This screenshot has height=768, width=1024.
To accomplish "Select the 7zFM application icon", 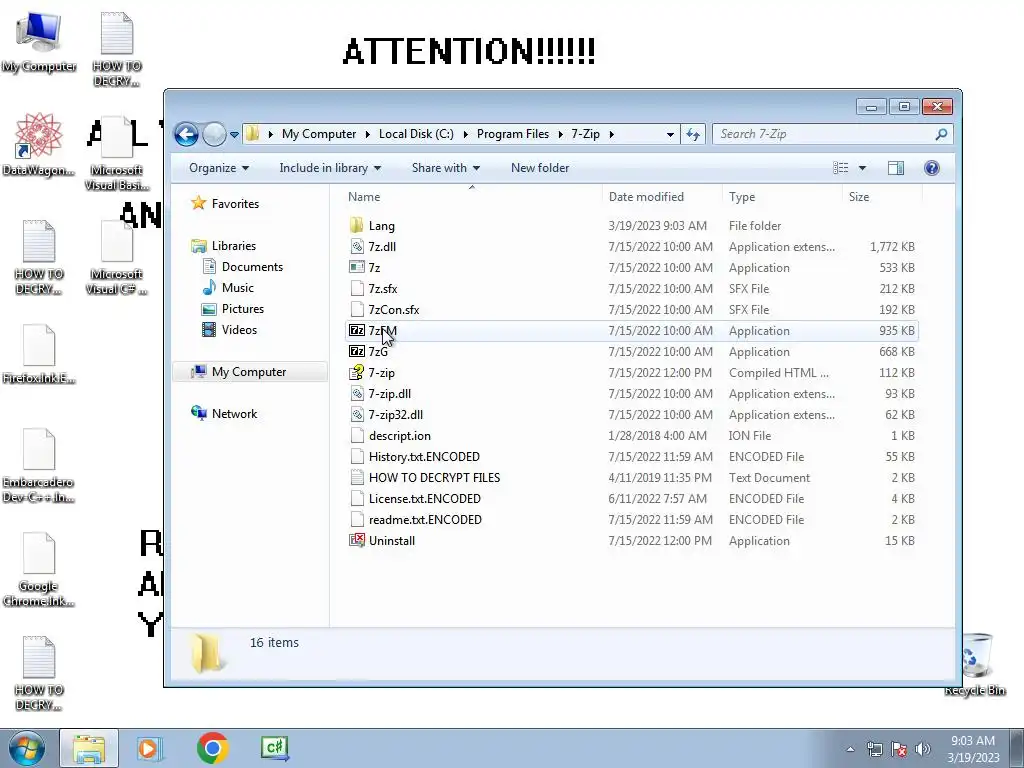I will pyautogui.click(x=357, y=330).
